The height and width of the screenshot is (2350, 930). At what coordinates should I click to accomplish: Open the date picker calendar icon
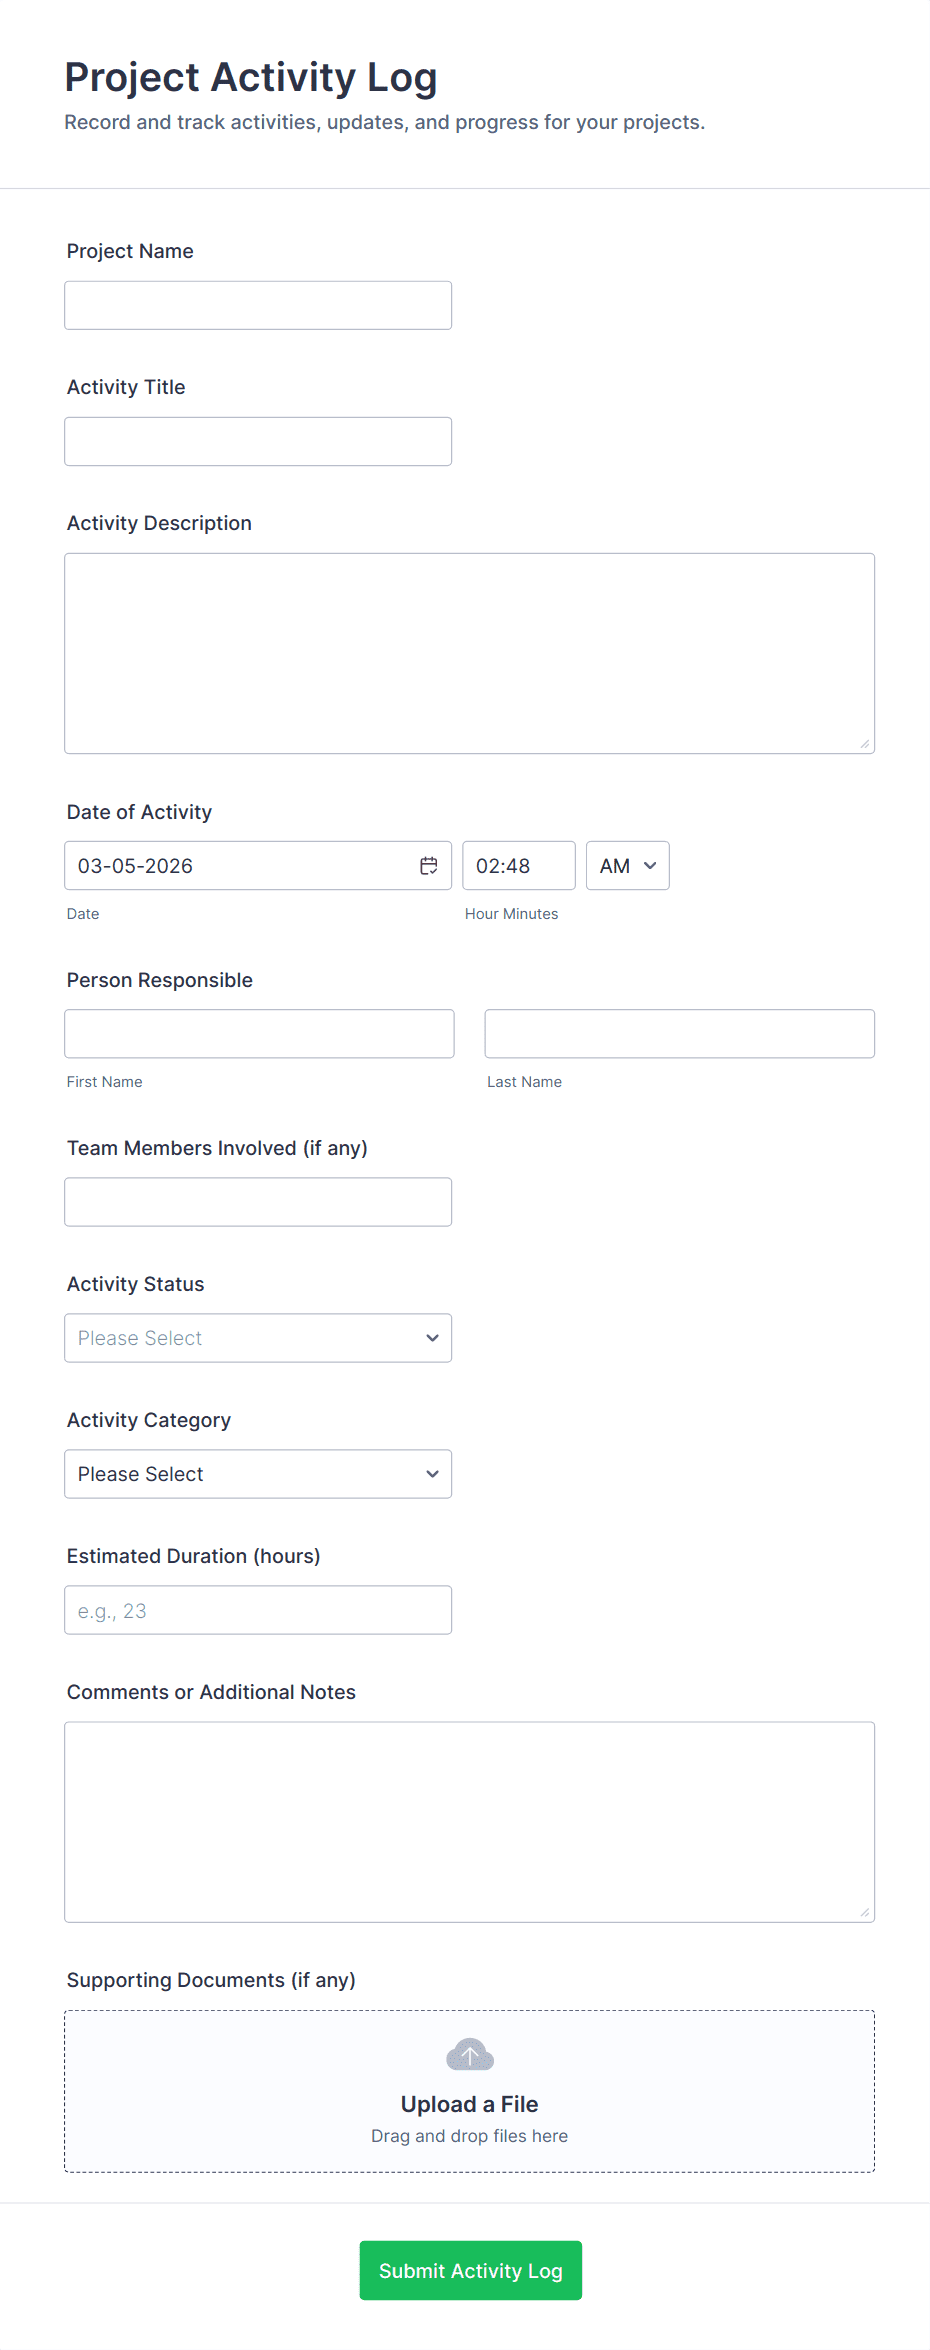click(x=428, y=866)
